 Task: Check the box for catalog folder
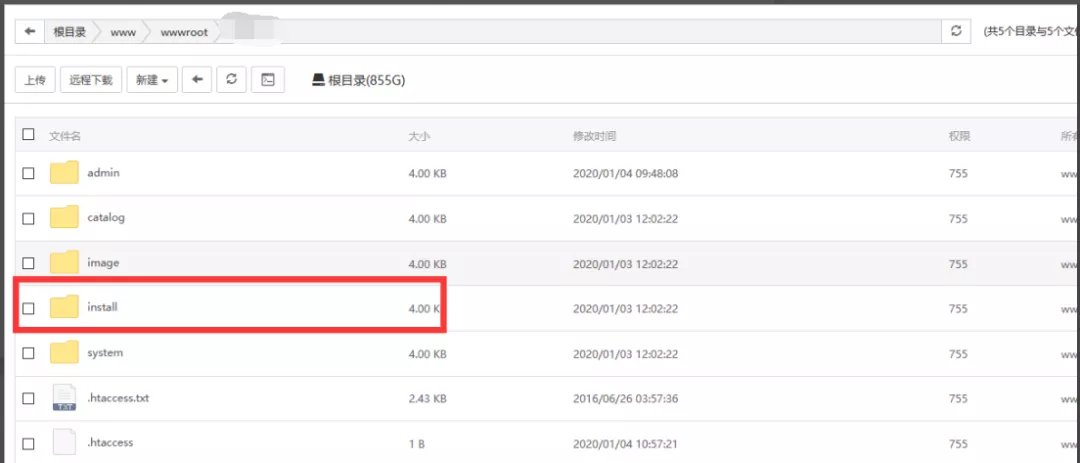(x=28, y=218)
